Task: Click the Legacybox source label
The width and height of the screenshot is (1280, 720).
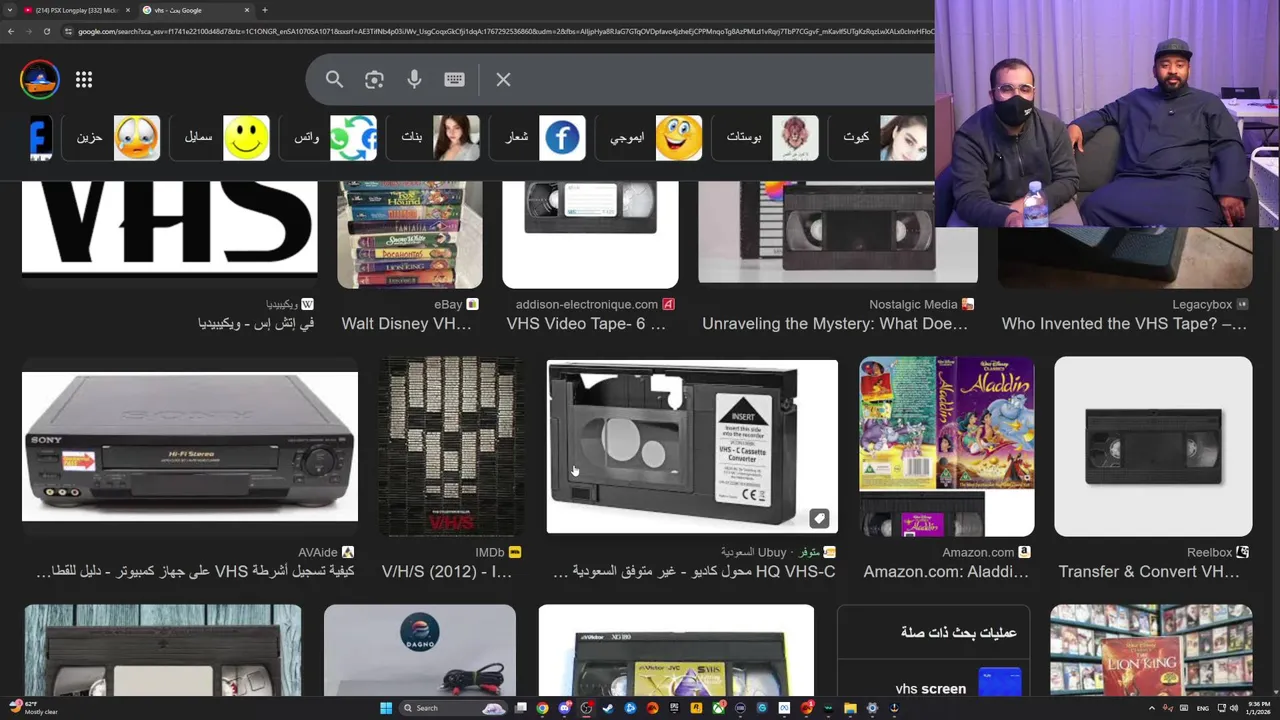Action: coord(1202,304)
